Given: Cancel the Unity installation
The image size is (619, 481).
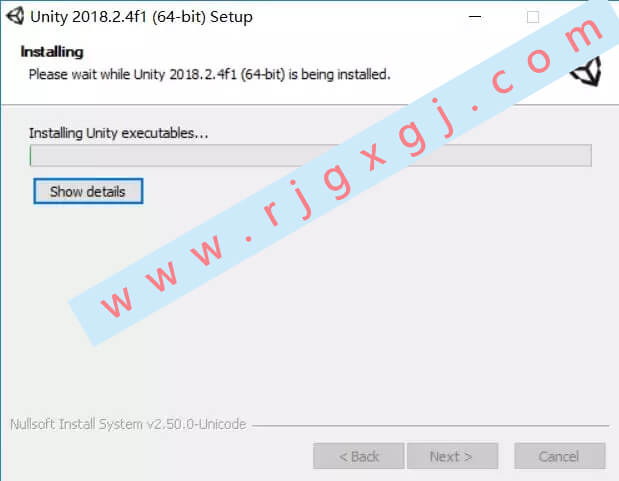Looking at the screenshot, I should coord(560,456).
